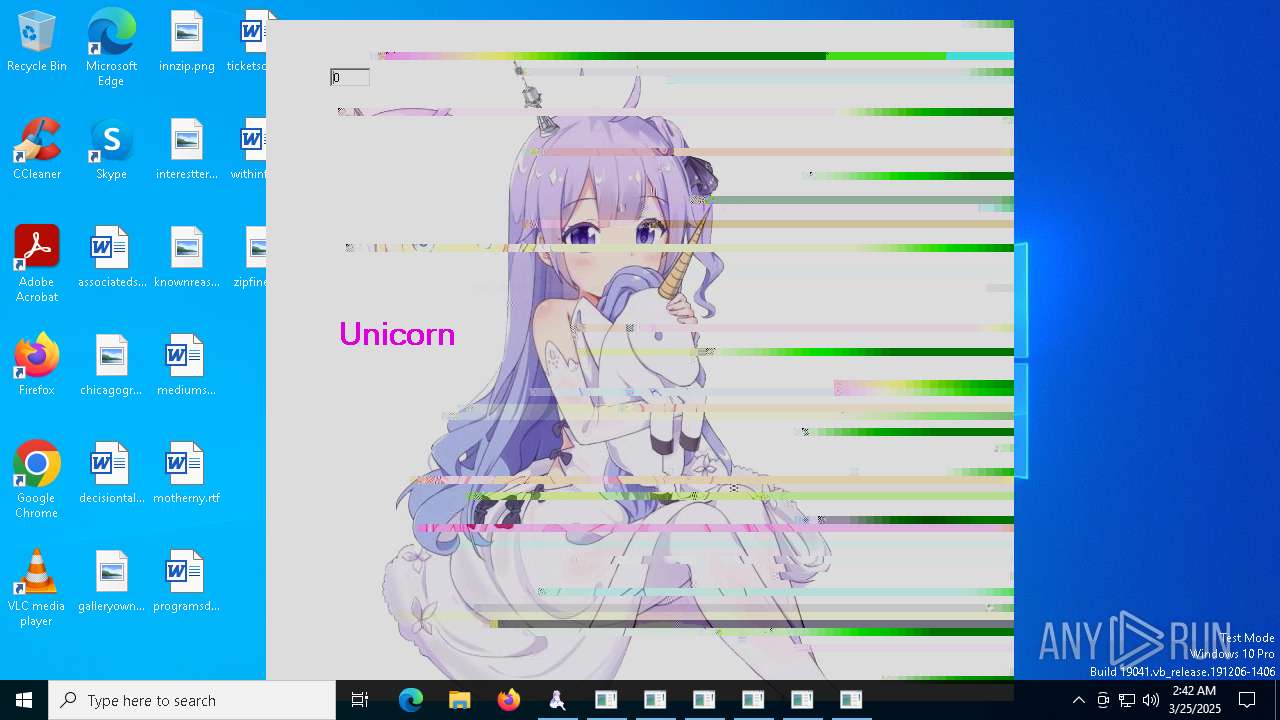Select the programsd... Word document
The height and width of the screenshot is (720, 1280).
click(x=186, y=582)
